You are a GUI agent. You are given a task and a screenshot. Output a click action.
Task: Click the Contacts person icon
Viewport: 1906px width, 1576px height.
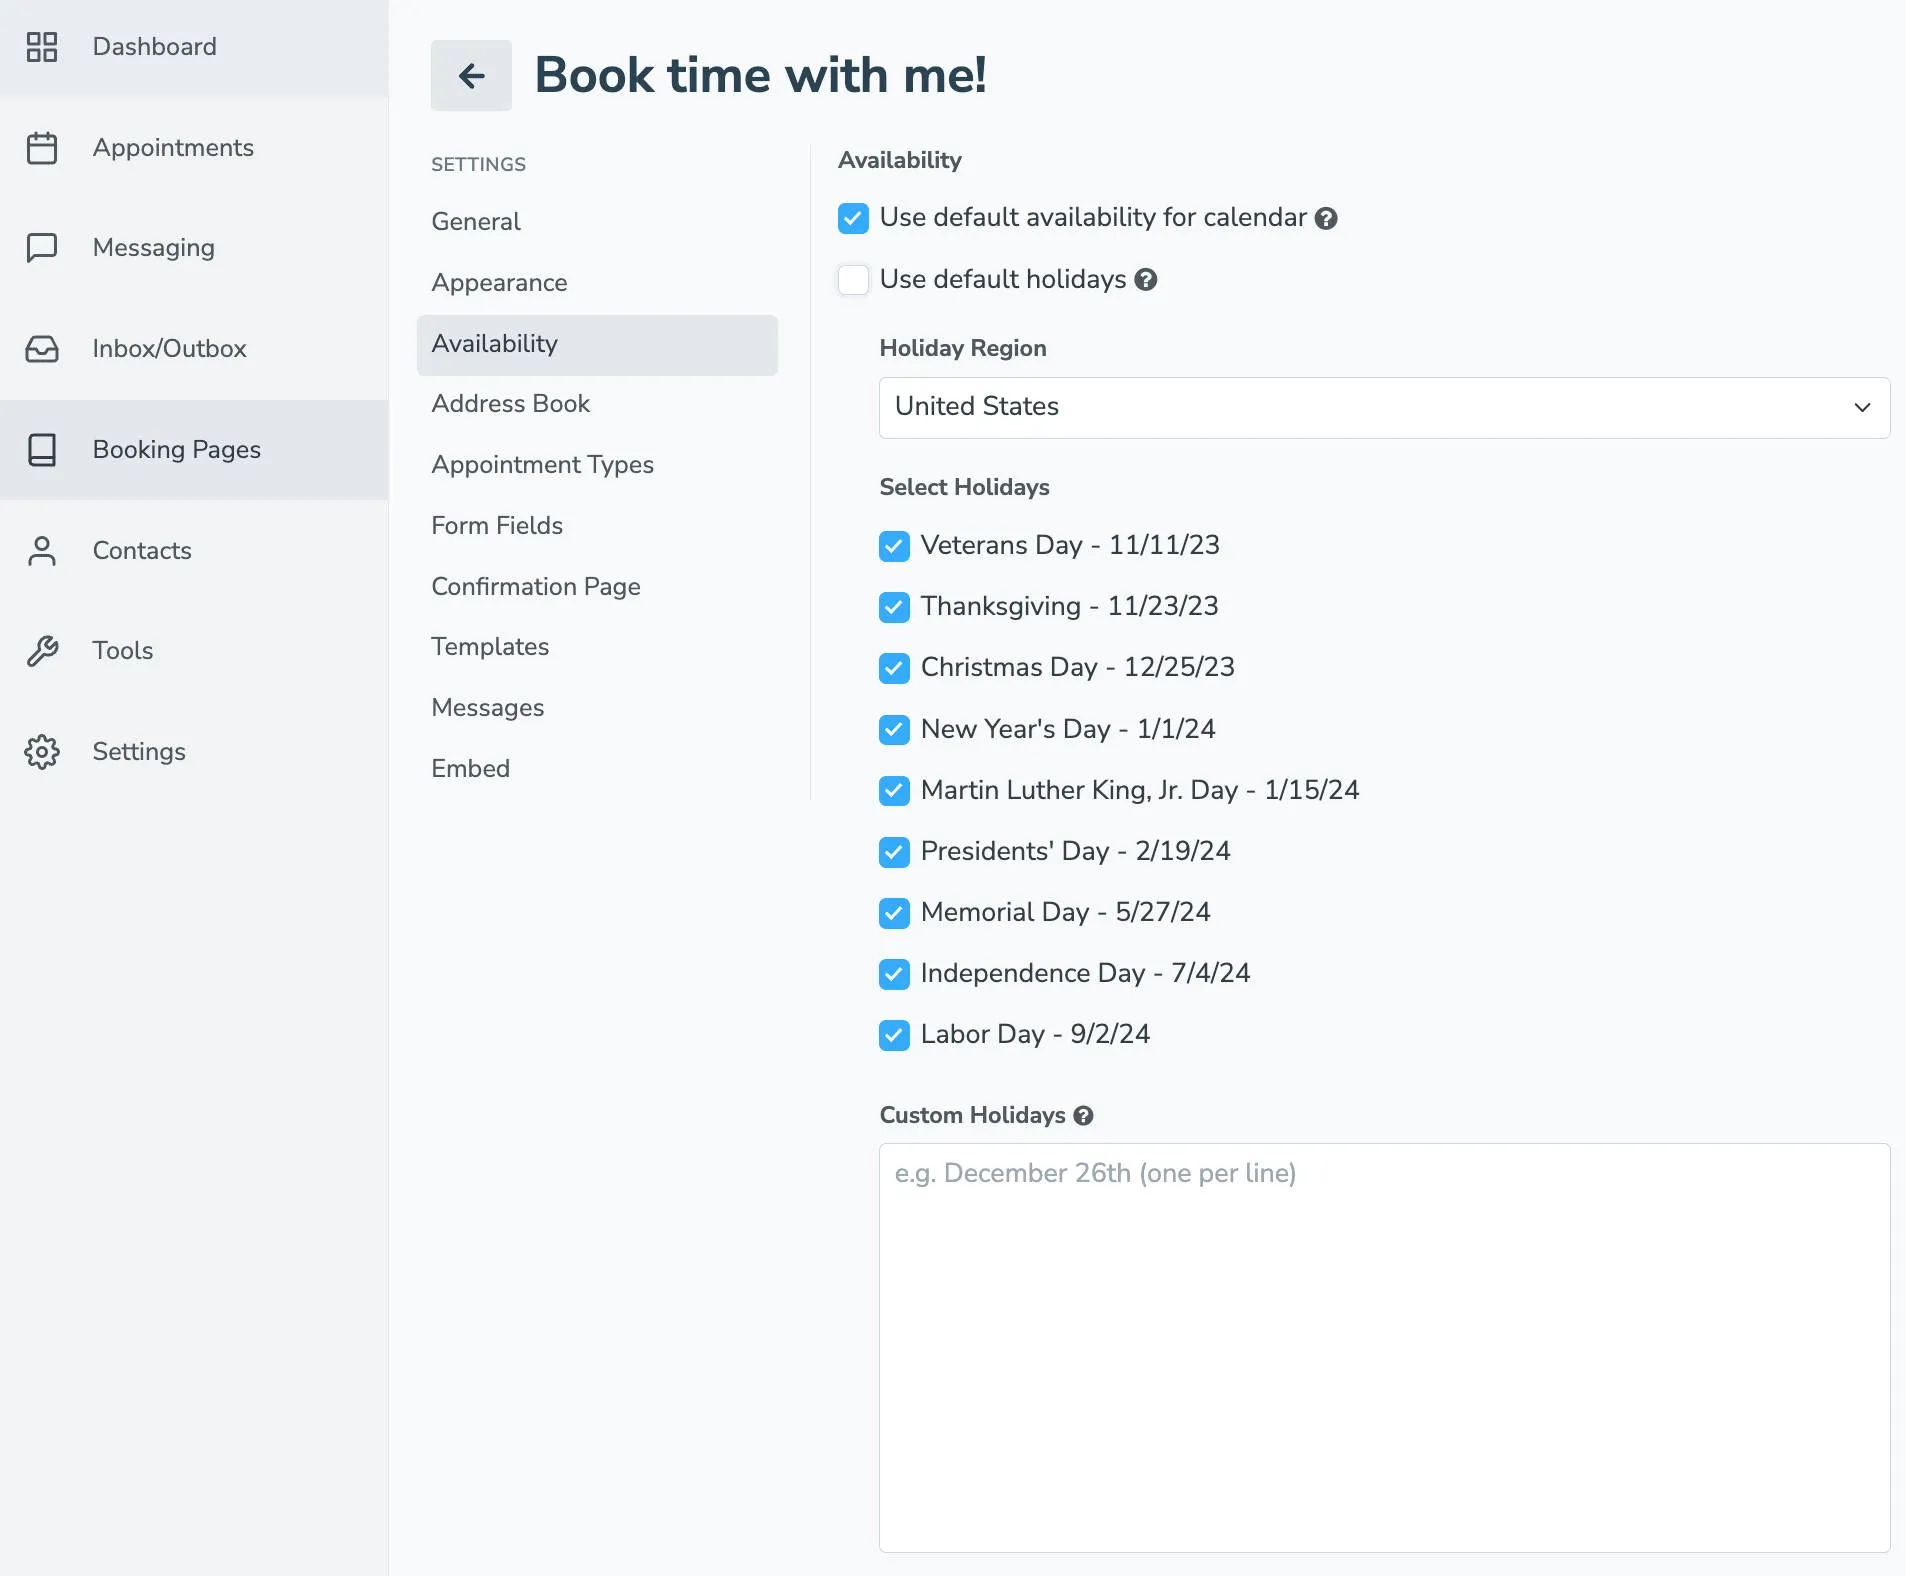pyautogui.click(x=42, y=551)
